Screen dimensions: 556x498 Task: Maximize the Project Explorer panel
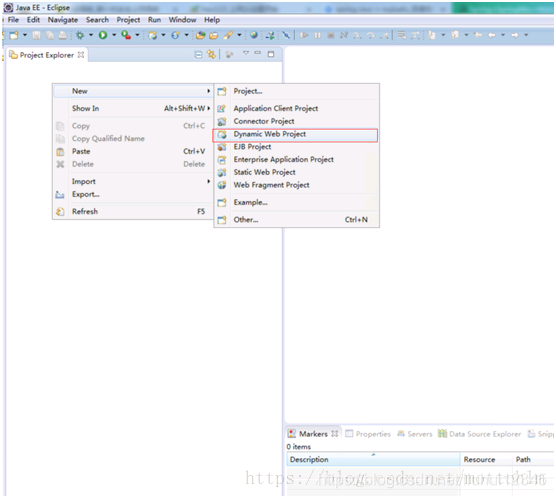[x=271, y=54]
